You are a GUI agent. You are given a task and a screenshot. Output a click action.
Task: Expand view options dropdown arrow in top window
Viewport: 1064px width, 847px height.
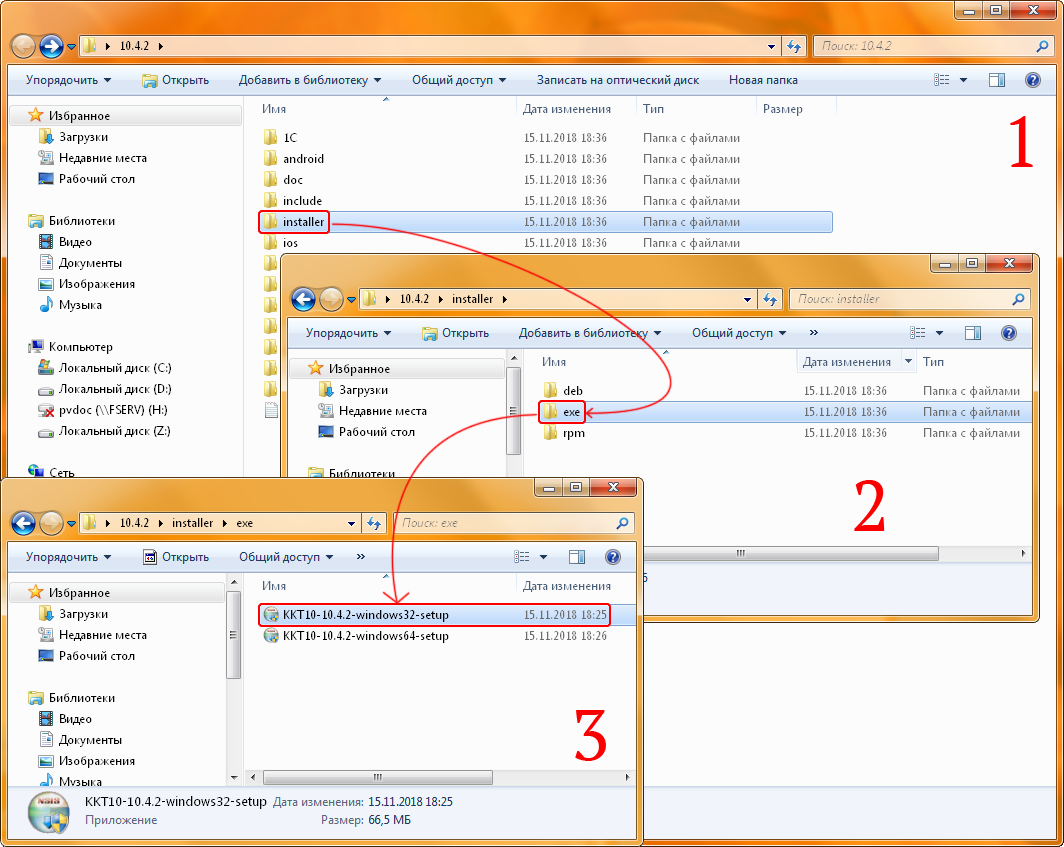[x=963, y=80]
